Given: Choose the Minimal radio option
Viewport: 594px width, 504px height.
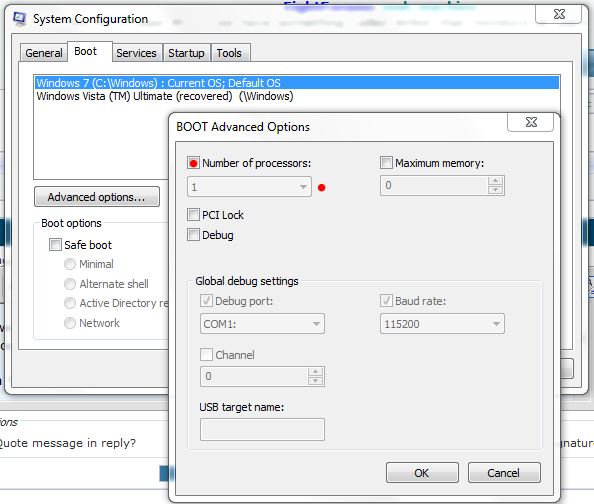Looking at the screenshot, I should [x=70, y=264].
